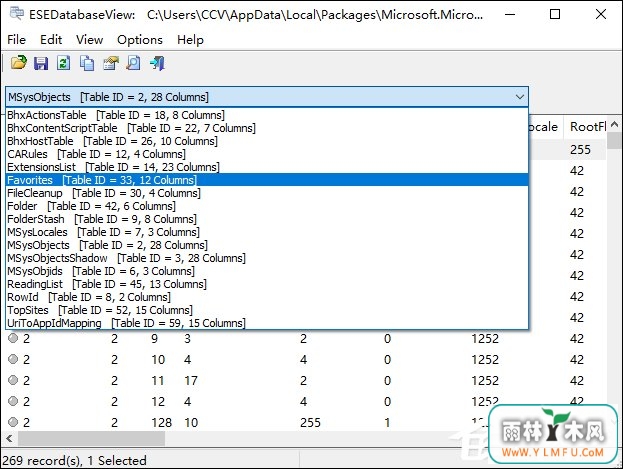Select TopSites table entry
Viewport: 623px width, 469px height.
(267, 310)
